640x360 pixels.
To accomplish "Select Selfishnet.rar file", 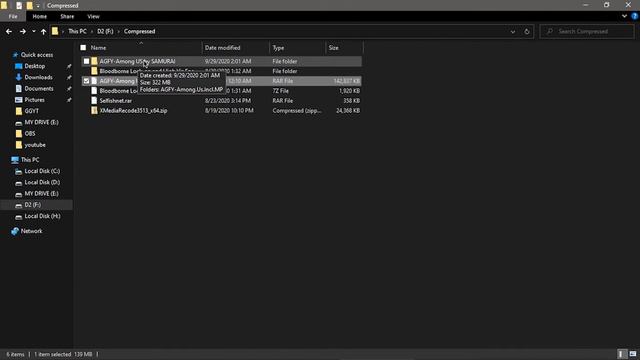I will pyautogui.click(x=116, y=100).
